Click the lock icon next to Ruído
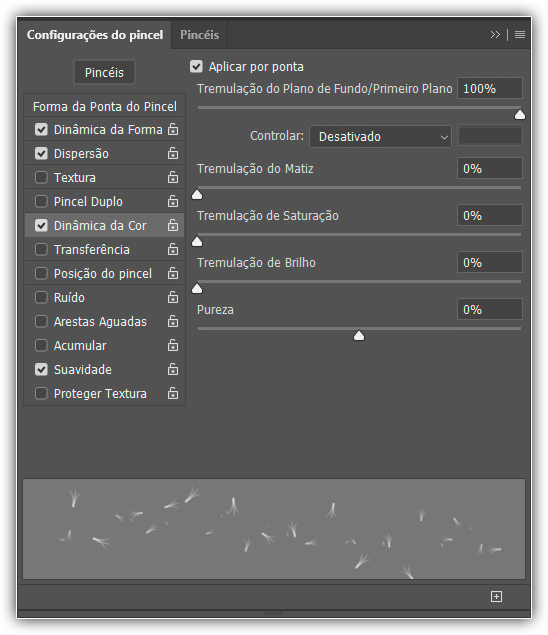The height and width of the screenshot is (635, 548). [x=173, y=297]
